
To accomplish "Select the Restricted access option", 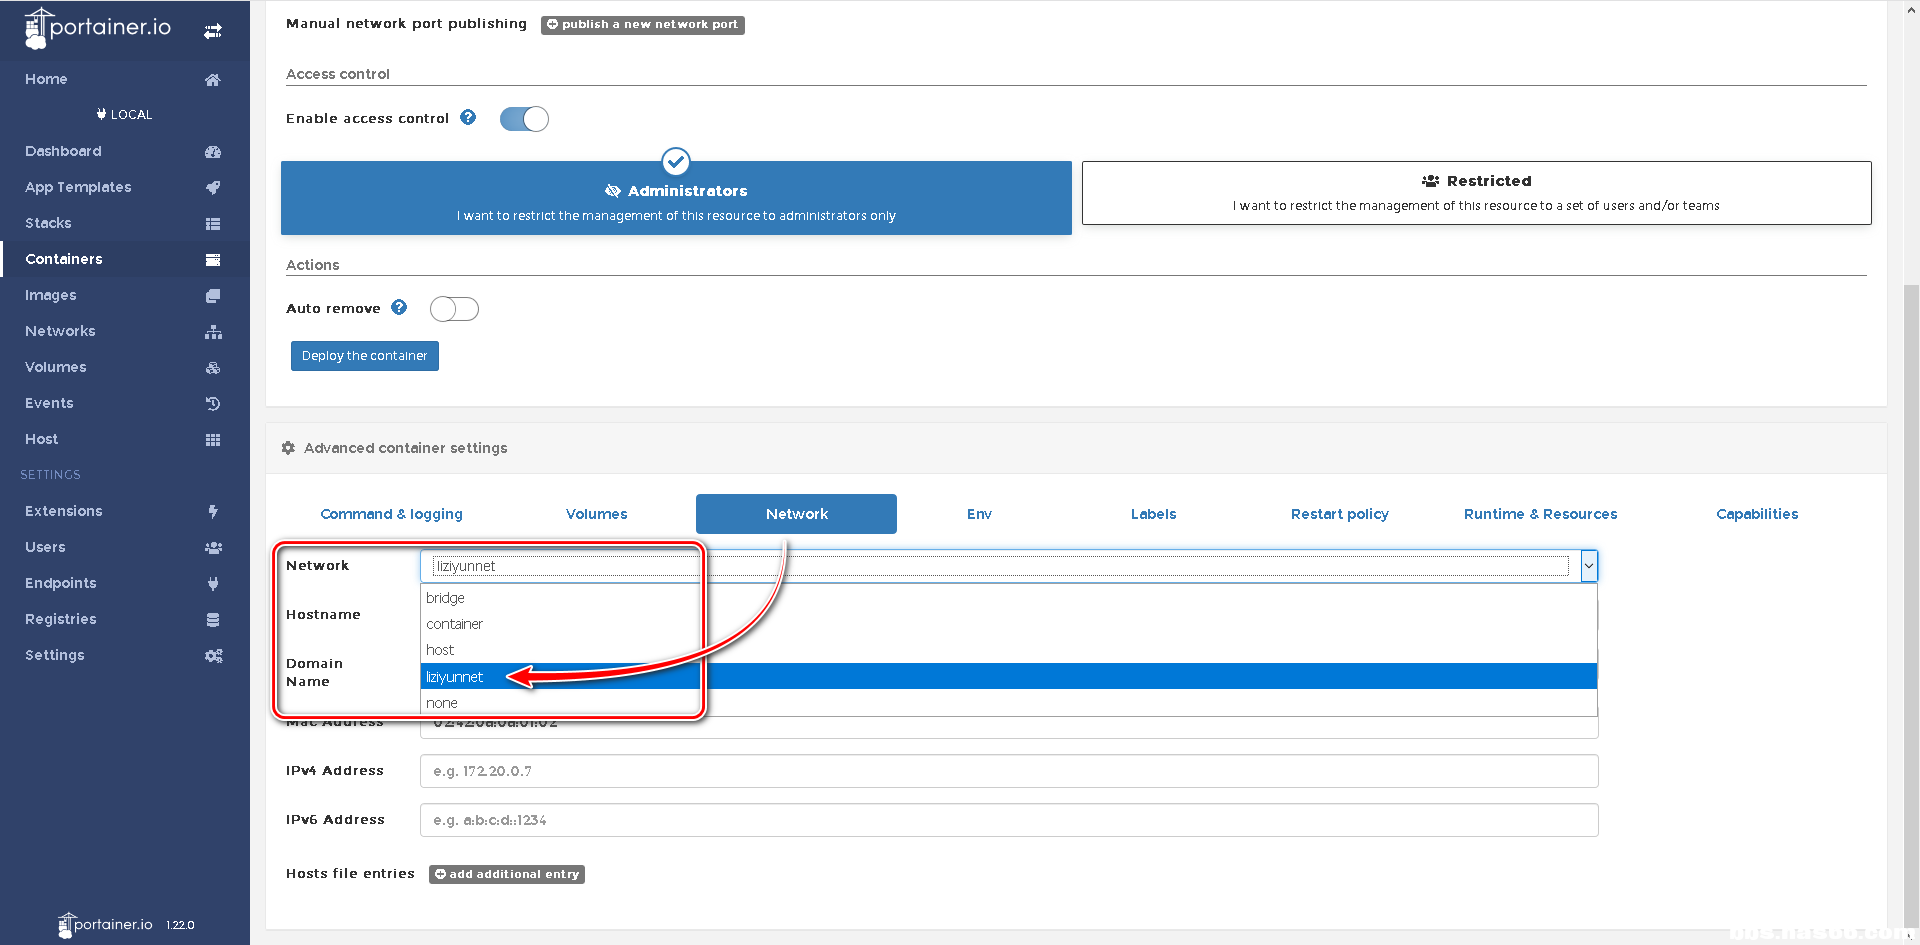I will tap(1476, 193).
